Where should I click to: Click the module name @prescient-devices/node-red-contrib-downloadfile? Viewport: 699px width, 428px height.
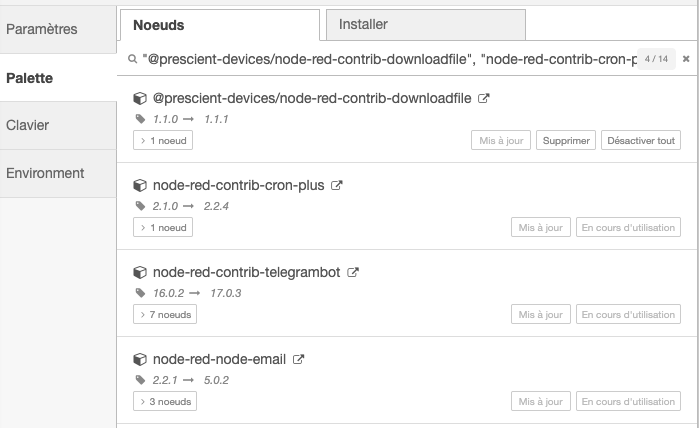point(312,99)
